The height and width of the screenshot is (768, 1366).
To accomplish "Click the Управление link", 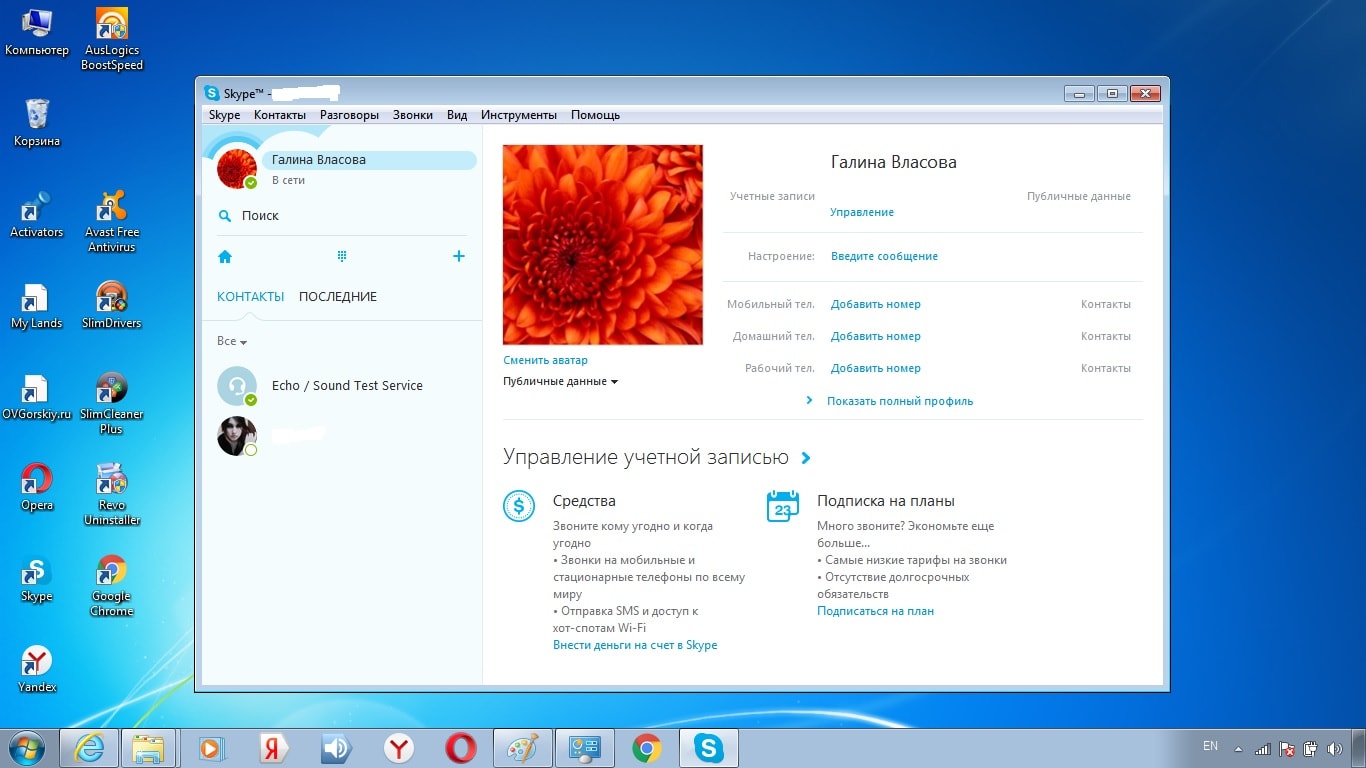I will point(862,213).
